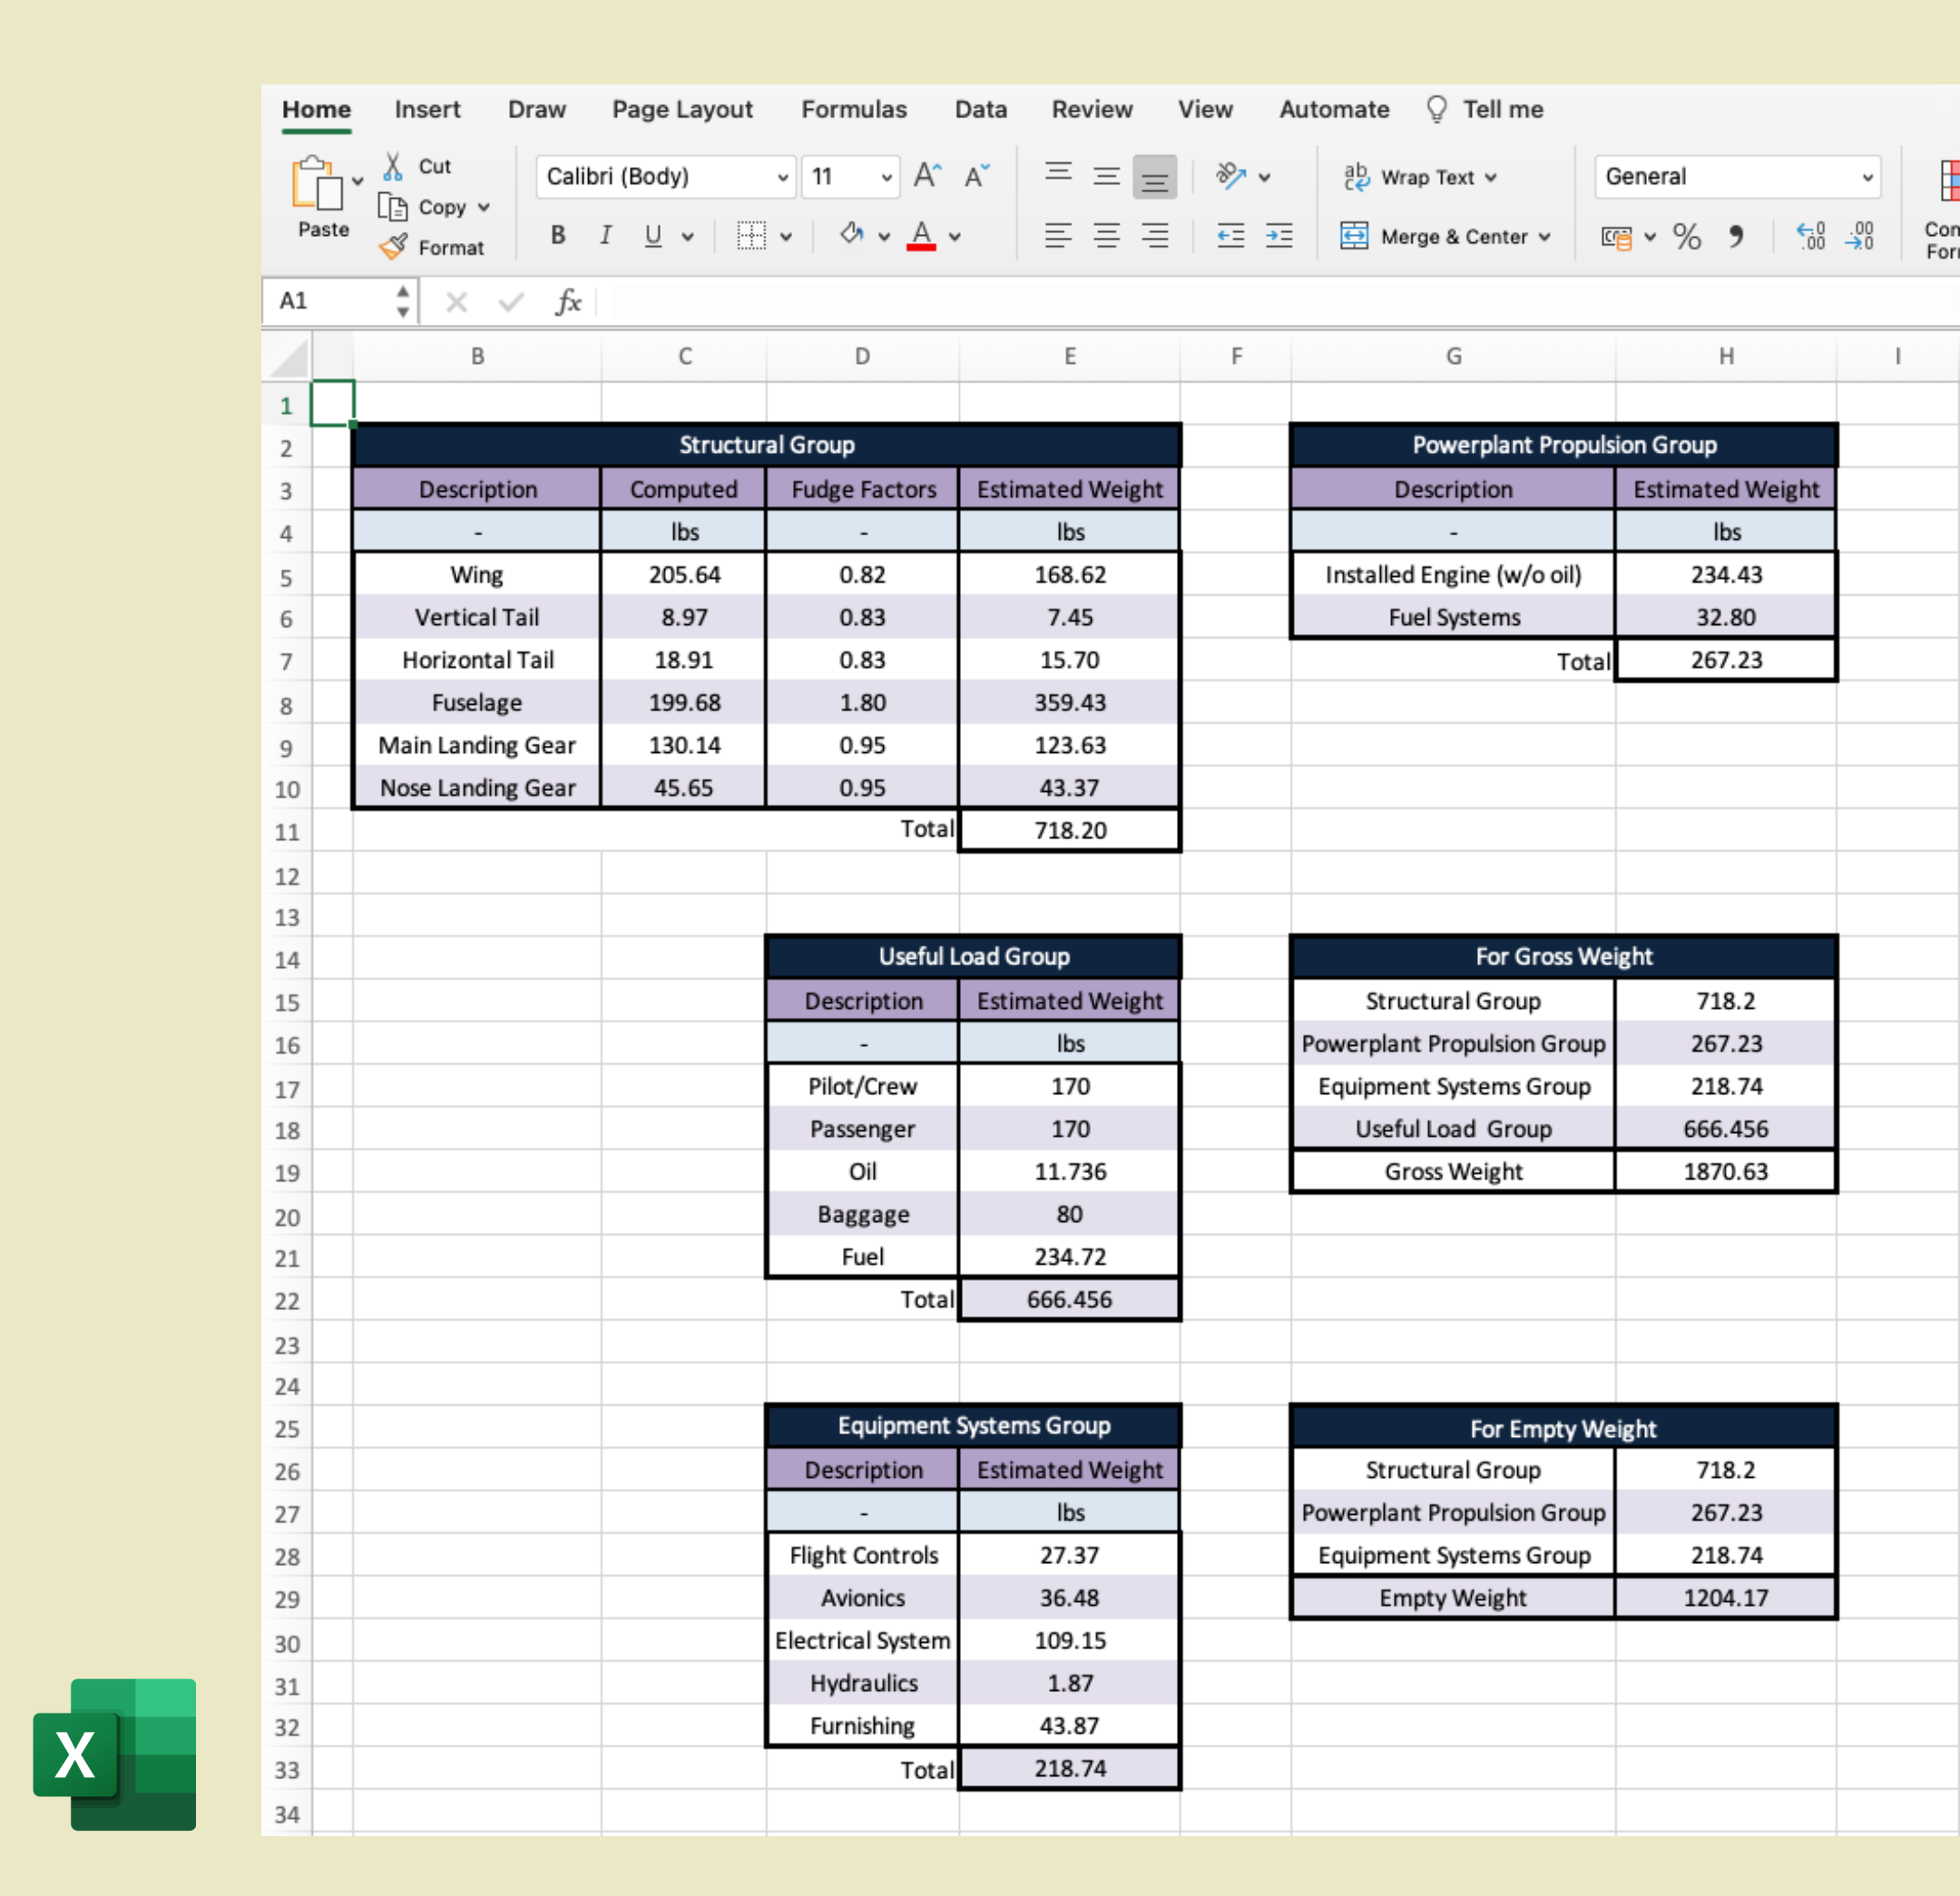
Task: Open the Calibri (Body) font dropdown
Action: (782, 177)
